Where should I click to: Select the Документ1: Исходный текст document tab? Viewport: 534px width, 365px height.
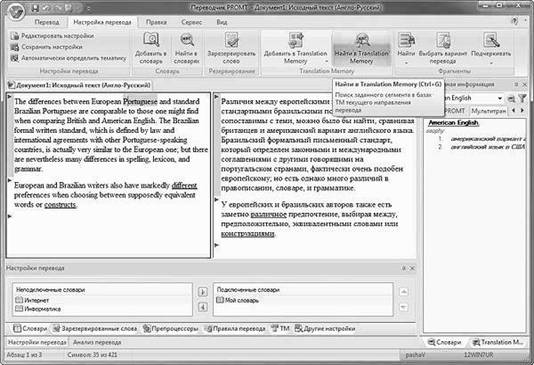pos(80,85)
